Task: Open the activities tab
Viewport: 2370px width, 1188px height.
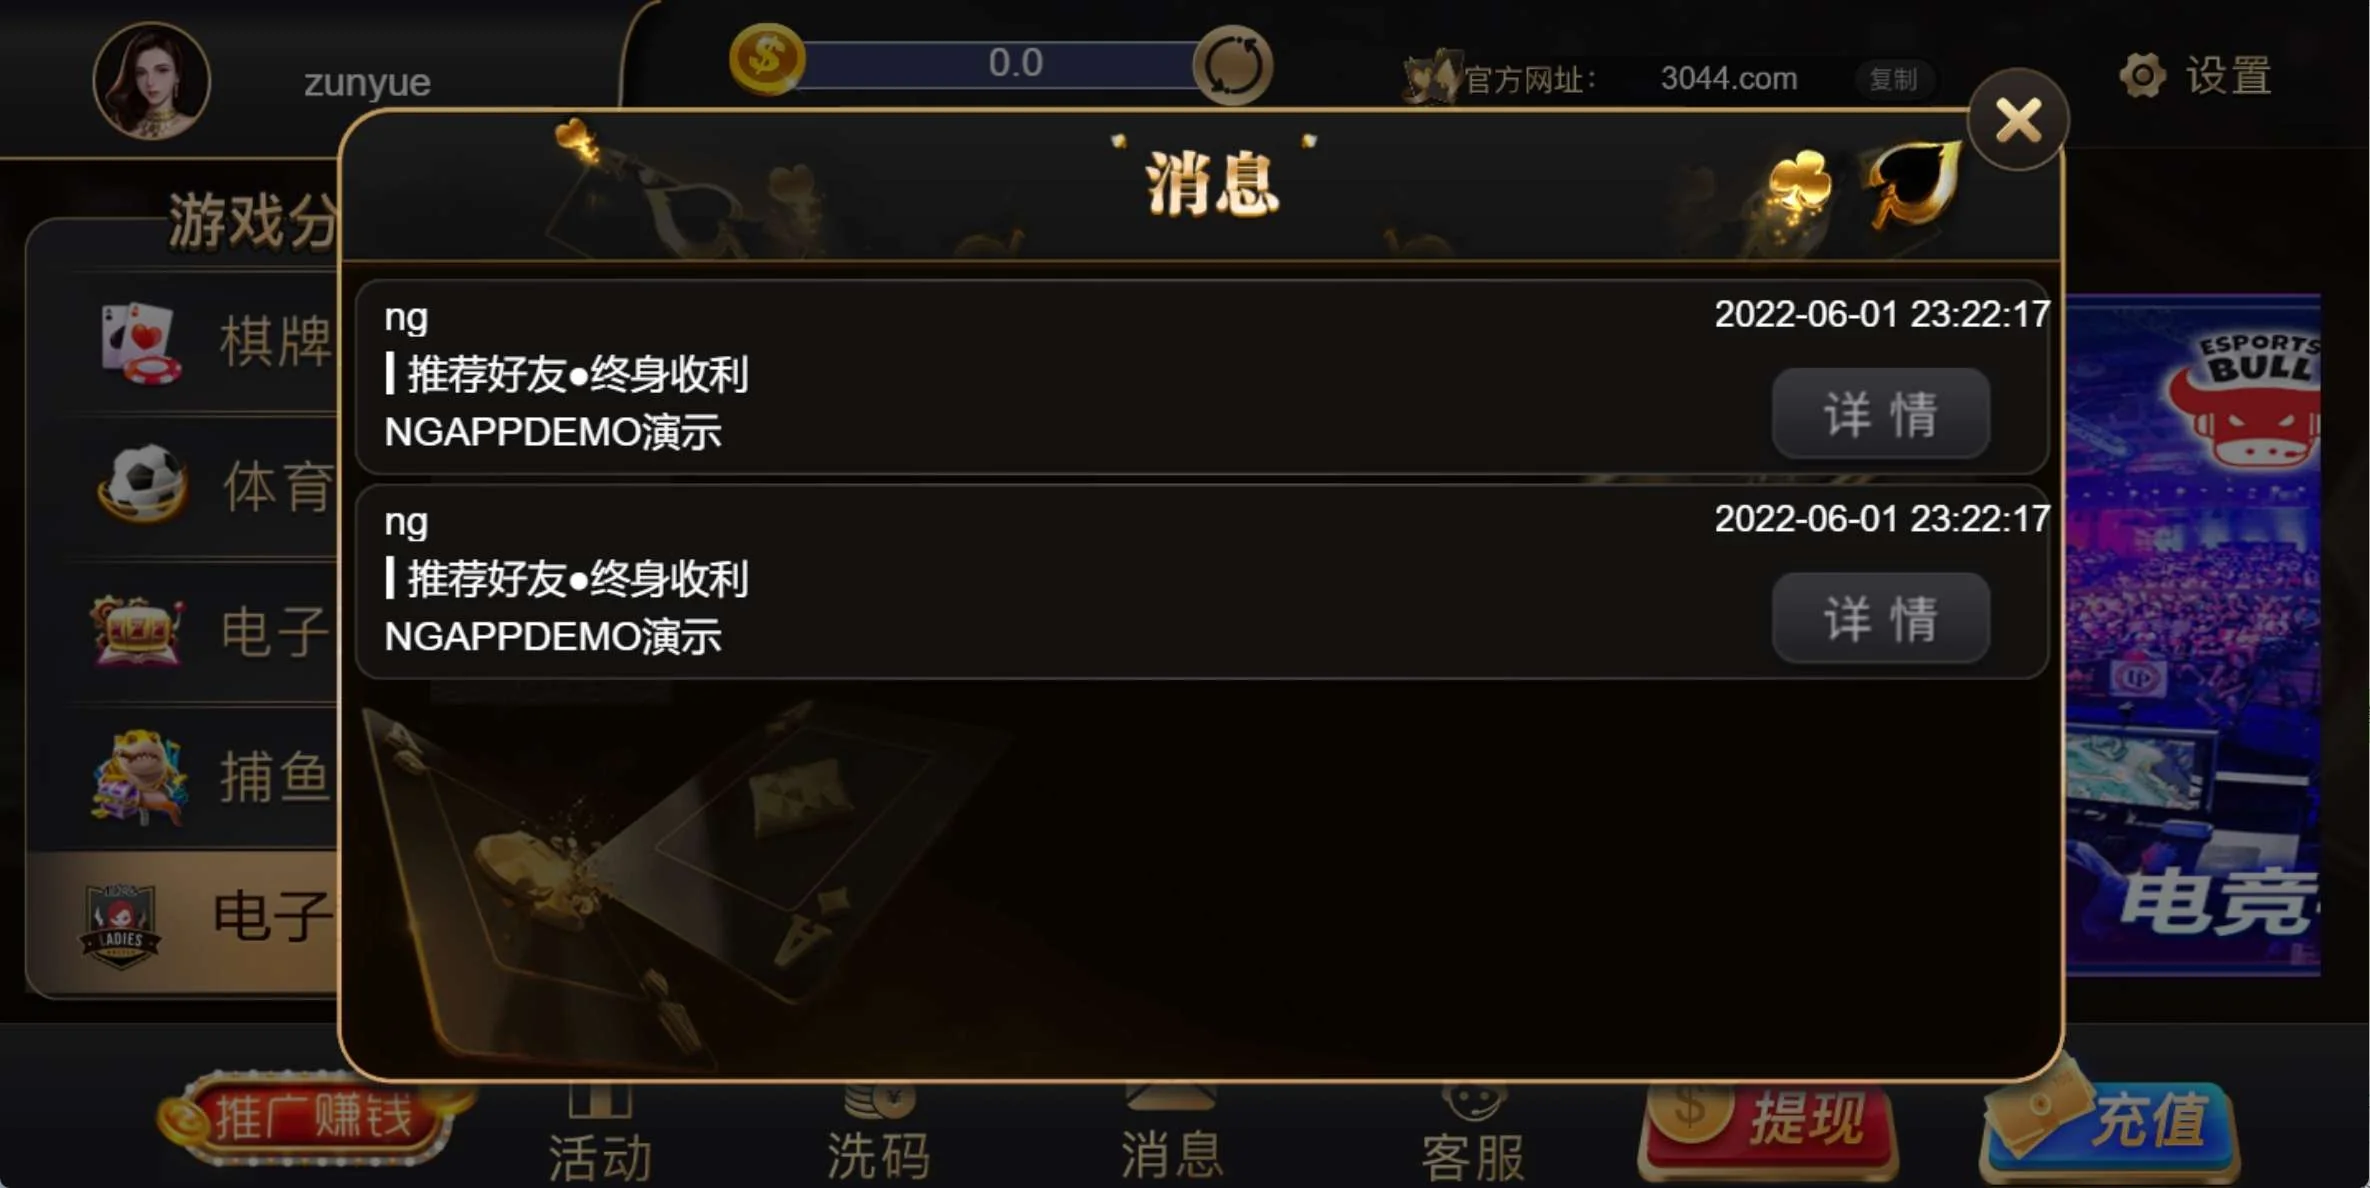Action: (x=600, y=1136)
